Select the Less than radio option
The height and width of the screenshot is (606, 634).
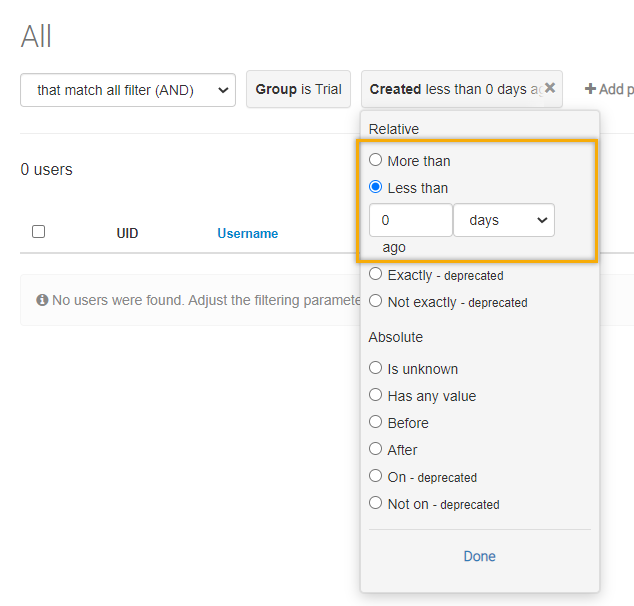[375, 187]
